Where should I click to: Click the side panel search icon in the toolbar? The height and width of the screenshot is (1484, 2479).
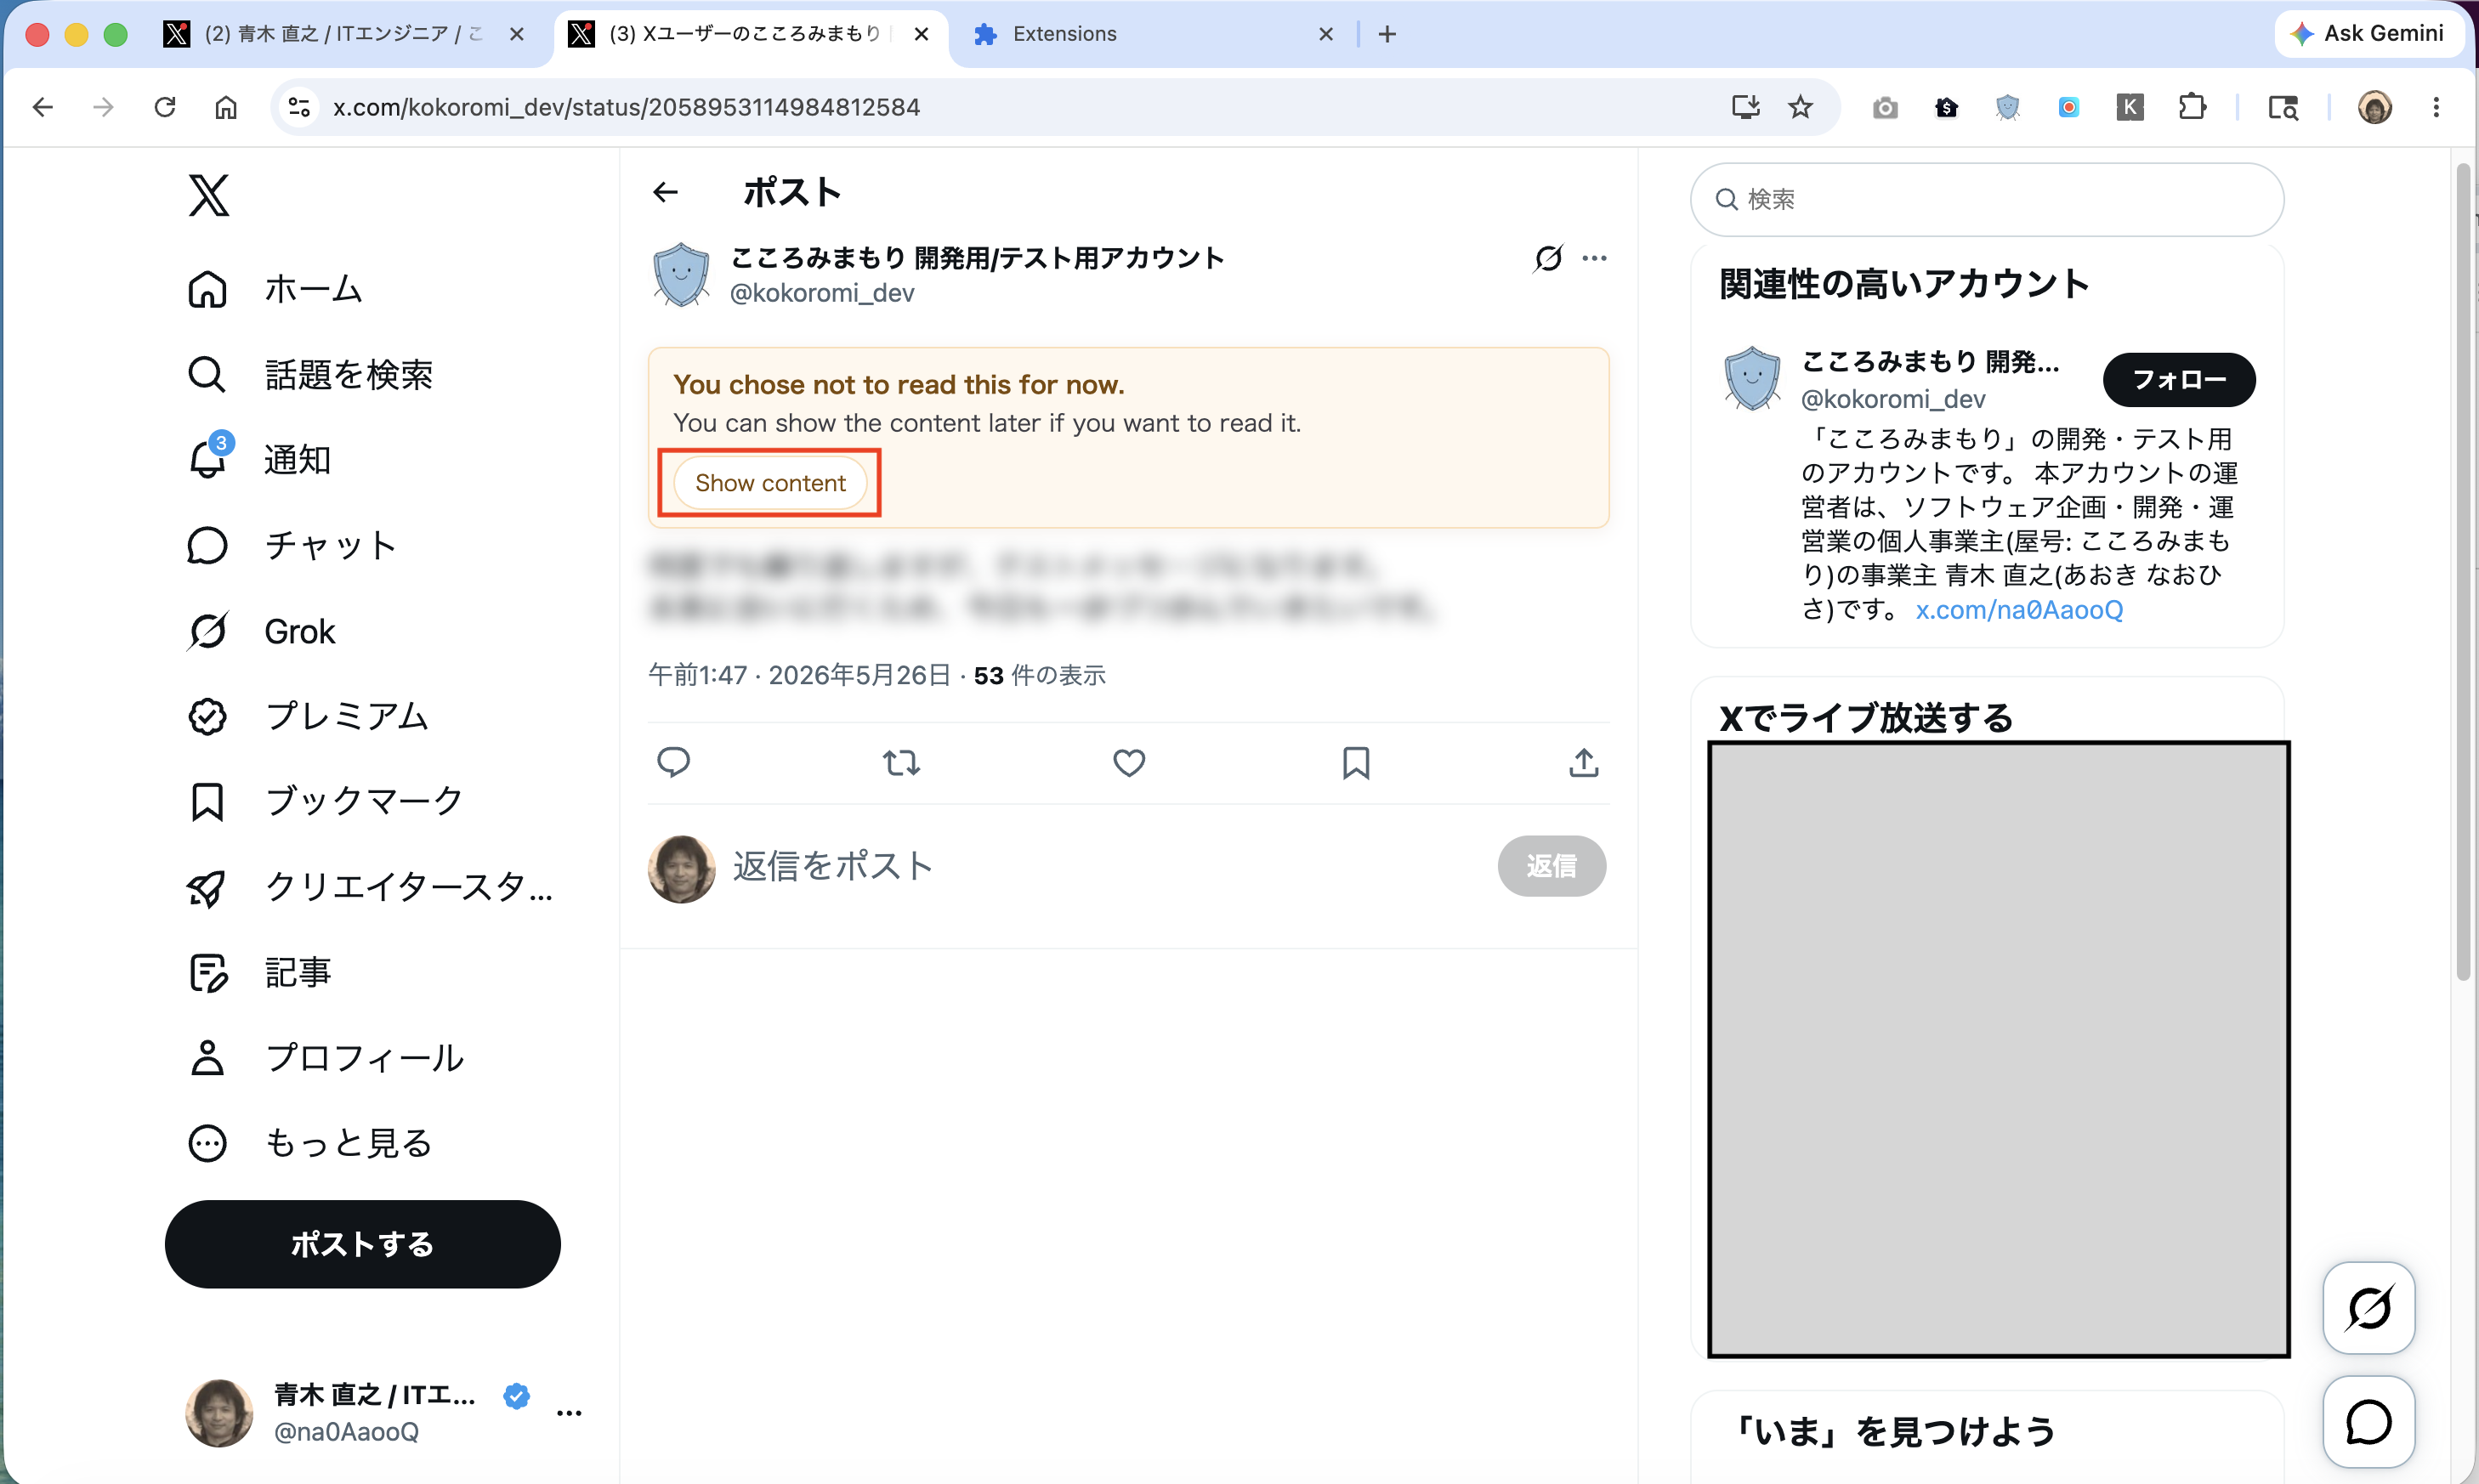pos(2283,107)
